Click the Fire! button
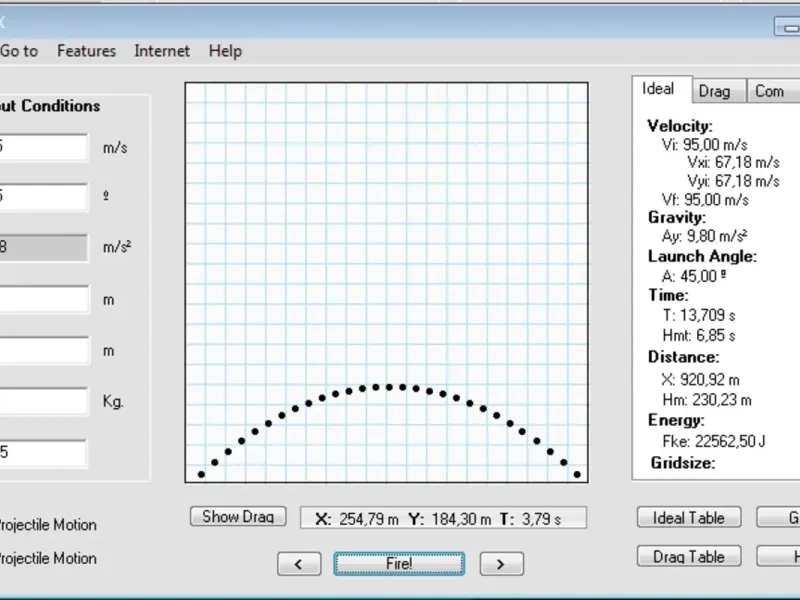Image resolution: width=800 pixels, height=600 pixels. pos(399,564)
